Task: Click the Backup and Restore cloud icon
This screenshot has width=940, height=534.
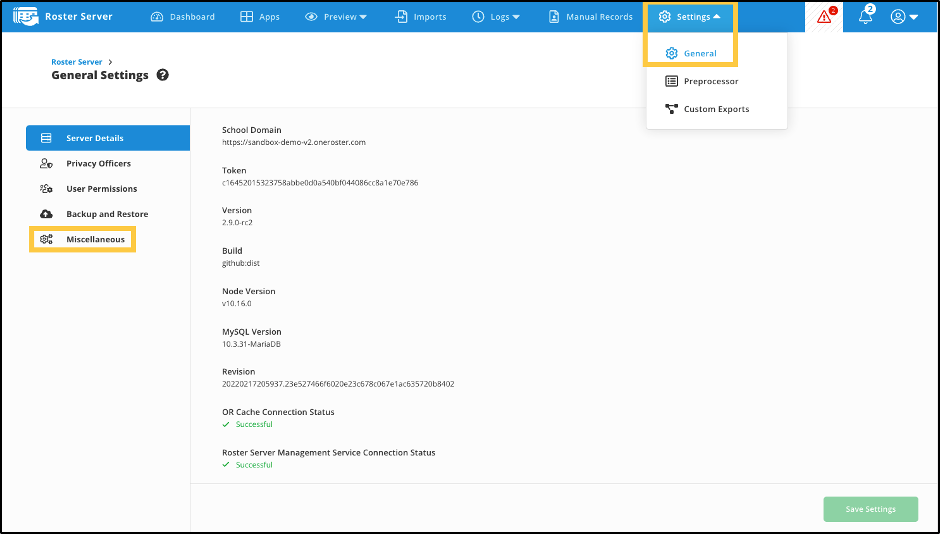Action: 46,214
